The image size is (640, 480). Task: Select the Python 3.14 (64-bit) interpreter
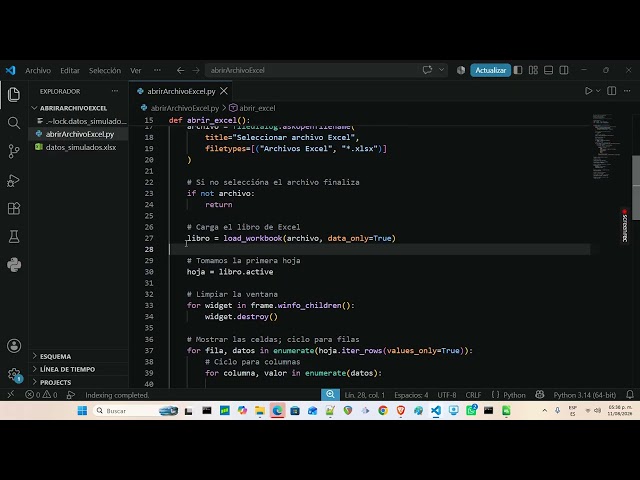[584, 395]
